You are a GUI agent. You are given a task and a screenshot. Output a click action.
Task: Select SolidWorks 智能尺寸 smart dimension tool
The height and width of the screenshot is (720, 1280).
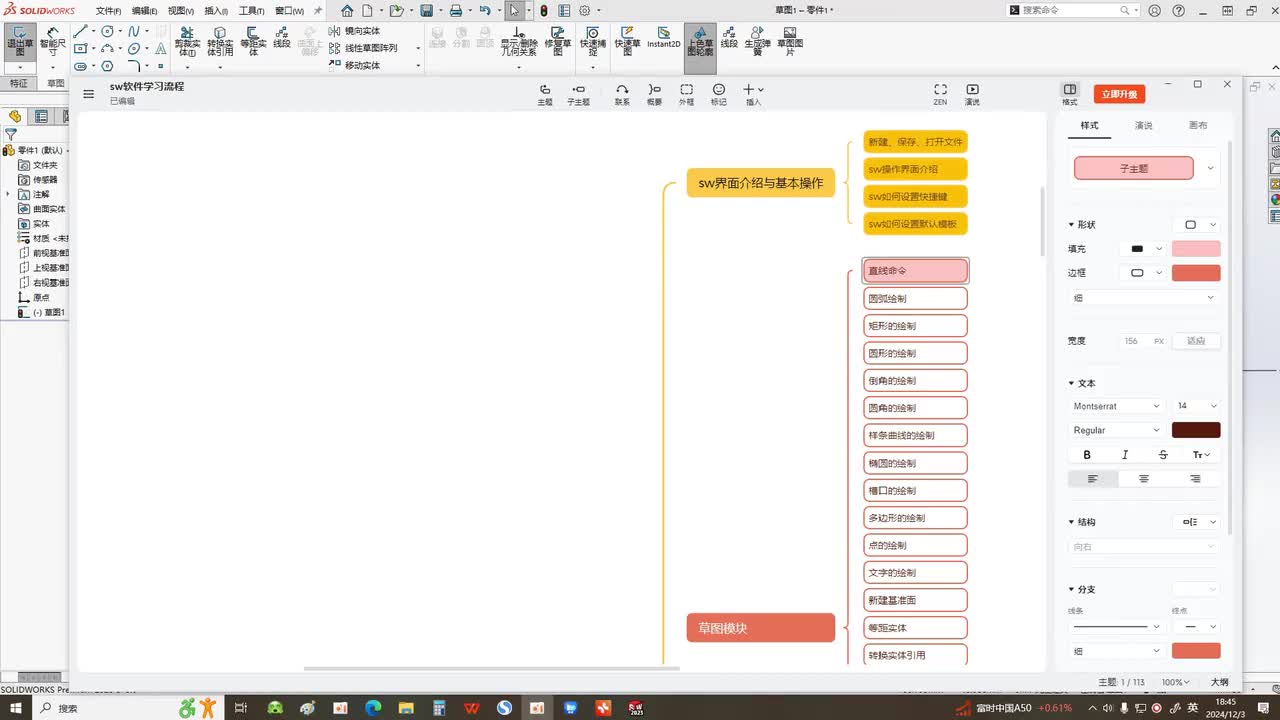coord(53,42)
